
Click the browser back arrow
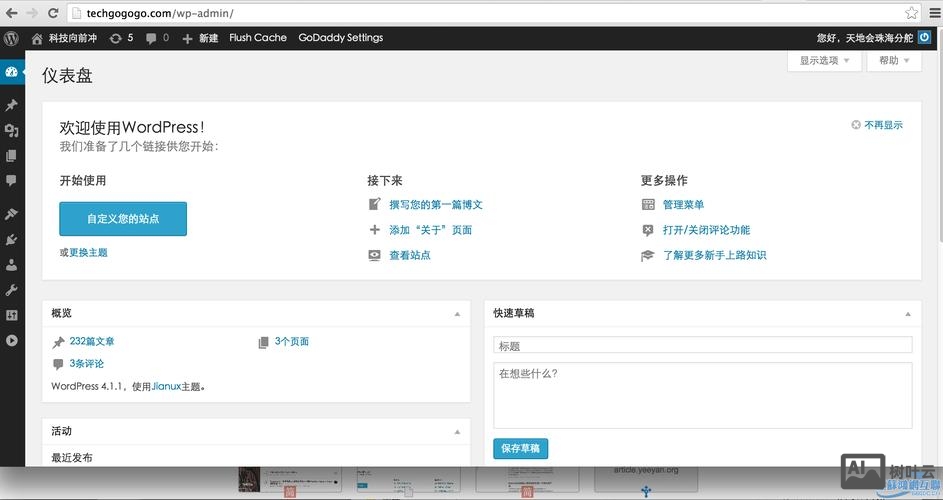click(x=11, y=13)
